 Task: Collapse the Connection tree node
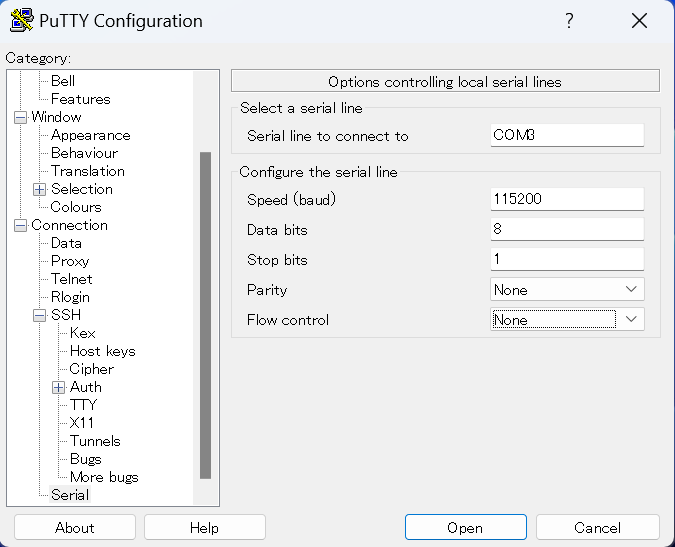tap(20, 225)
